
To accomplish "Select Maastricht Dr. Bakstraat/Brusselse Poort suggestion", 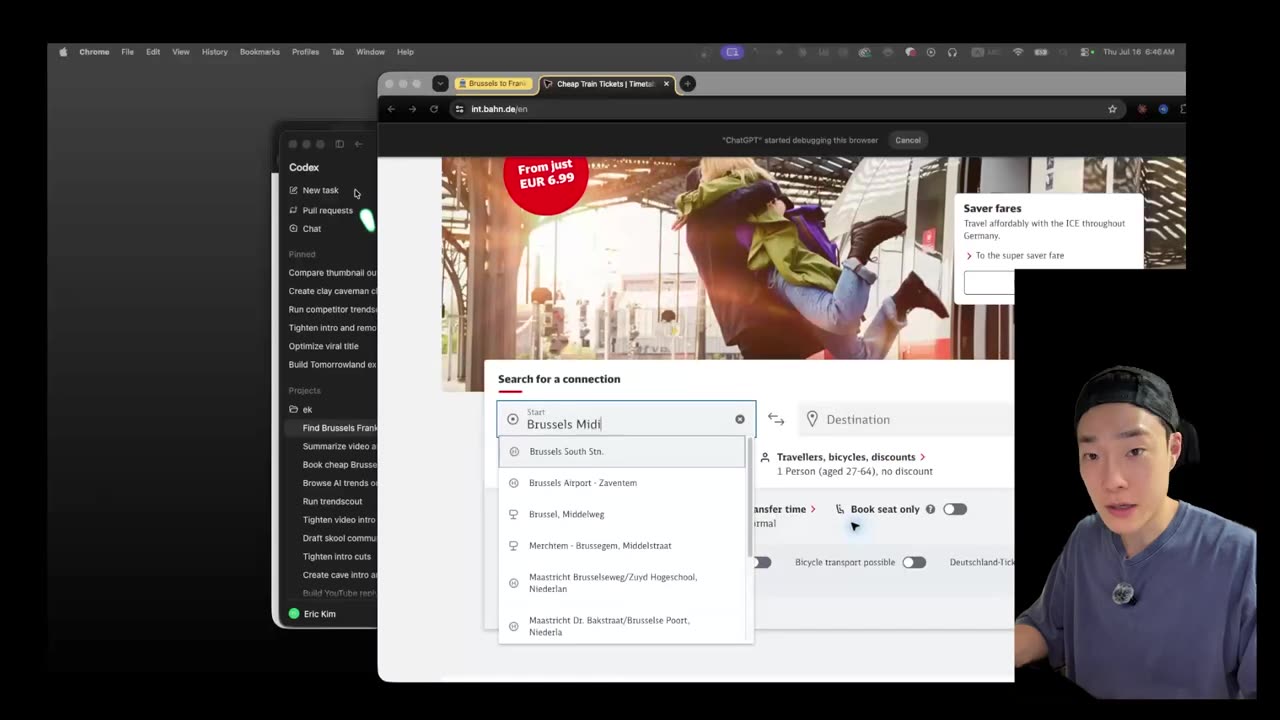I will (622, 626).
